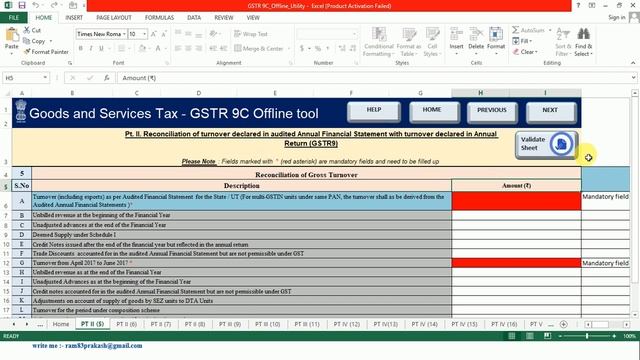
Task: Click the insert function fx icon
Action: point(107,78)
